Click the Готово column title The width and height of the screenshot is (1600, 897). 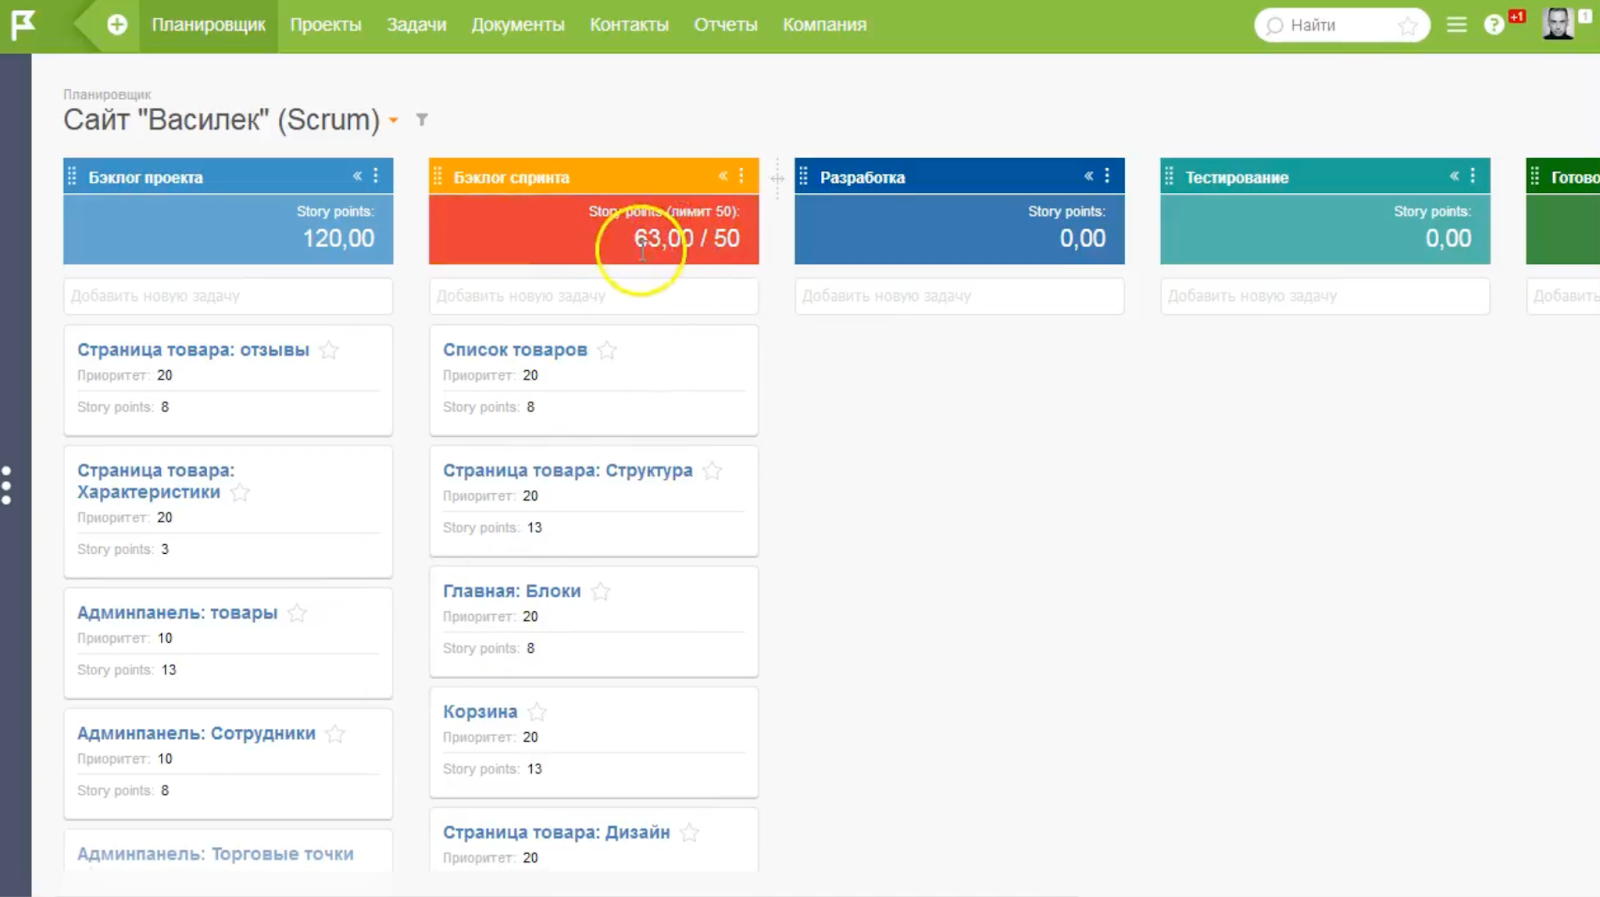[x=1575, y=178]
